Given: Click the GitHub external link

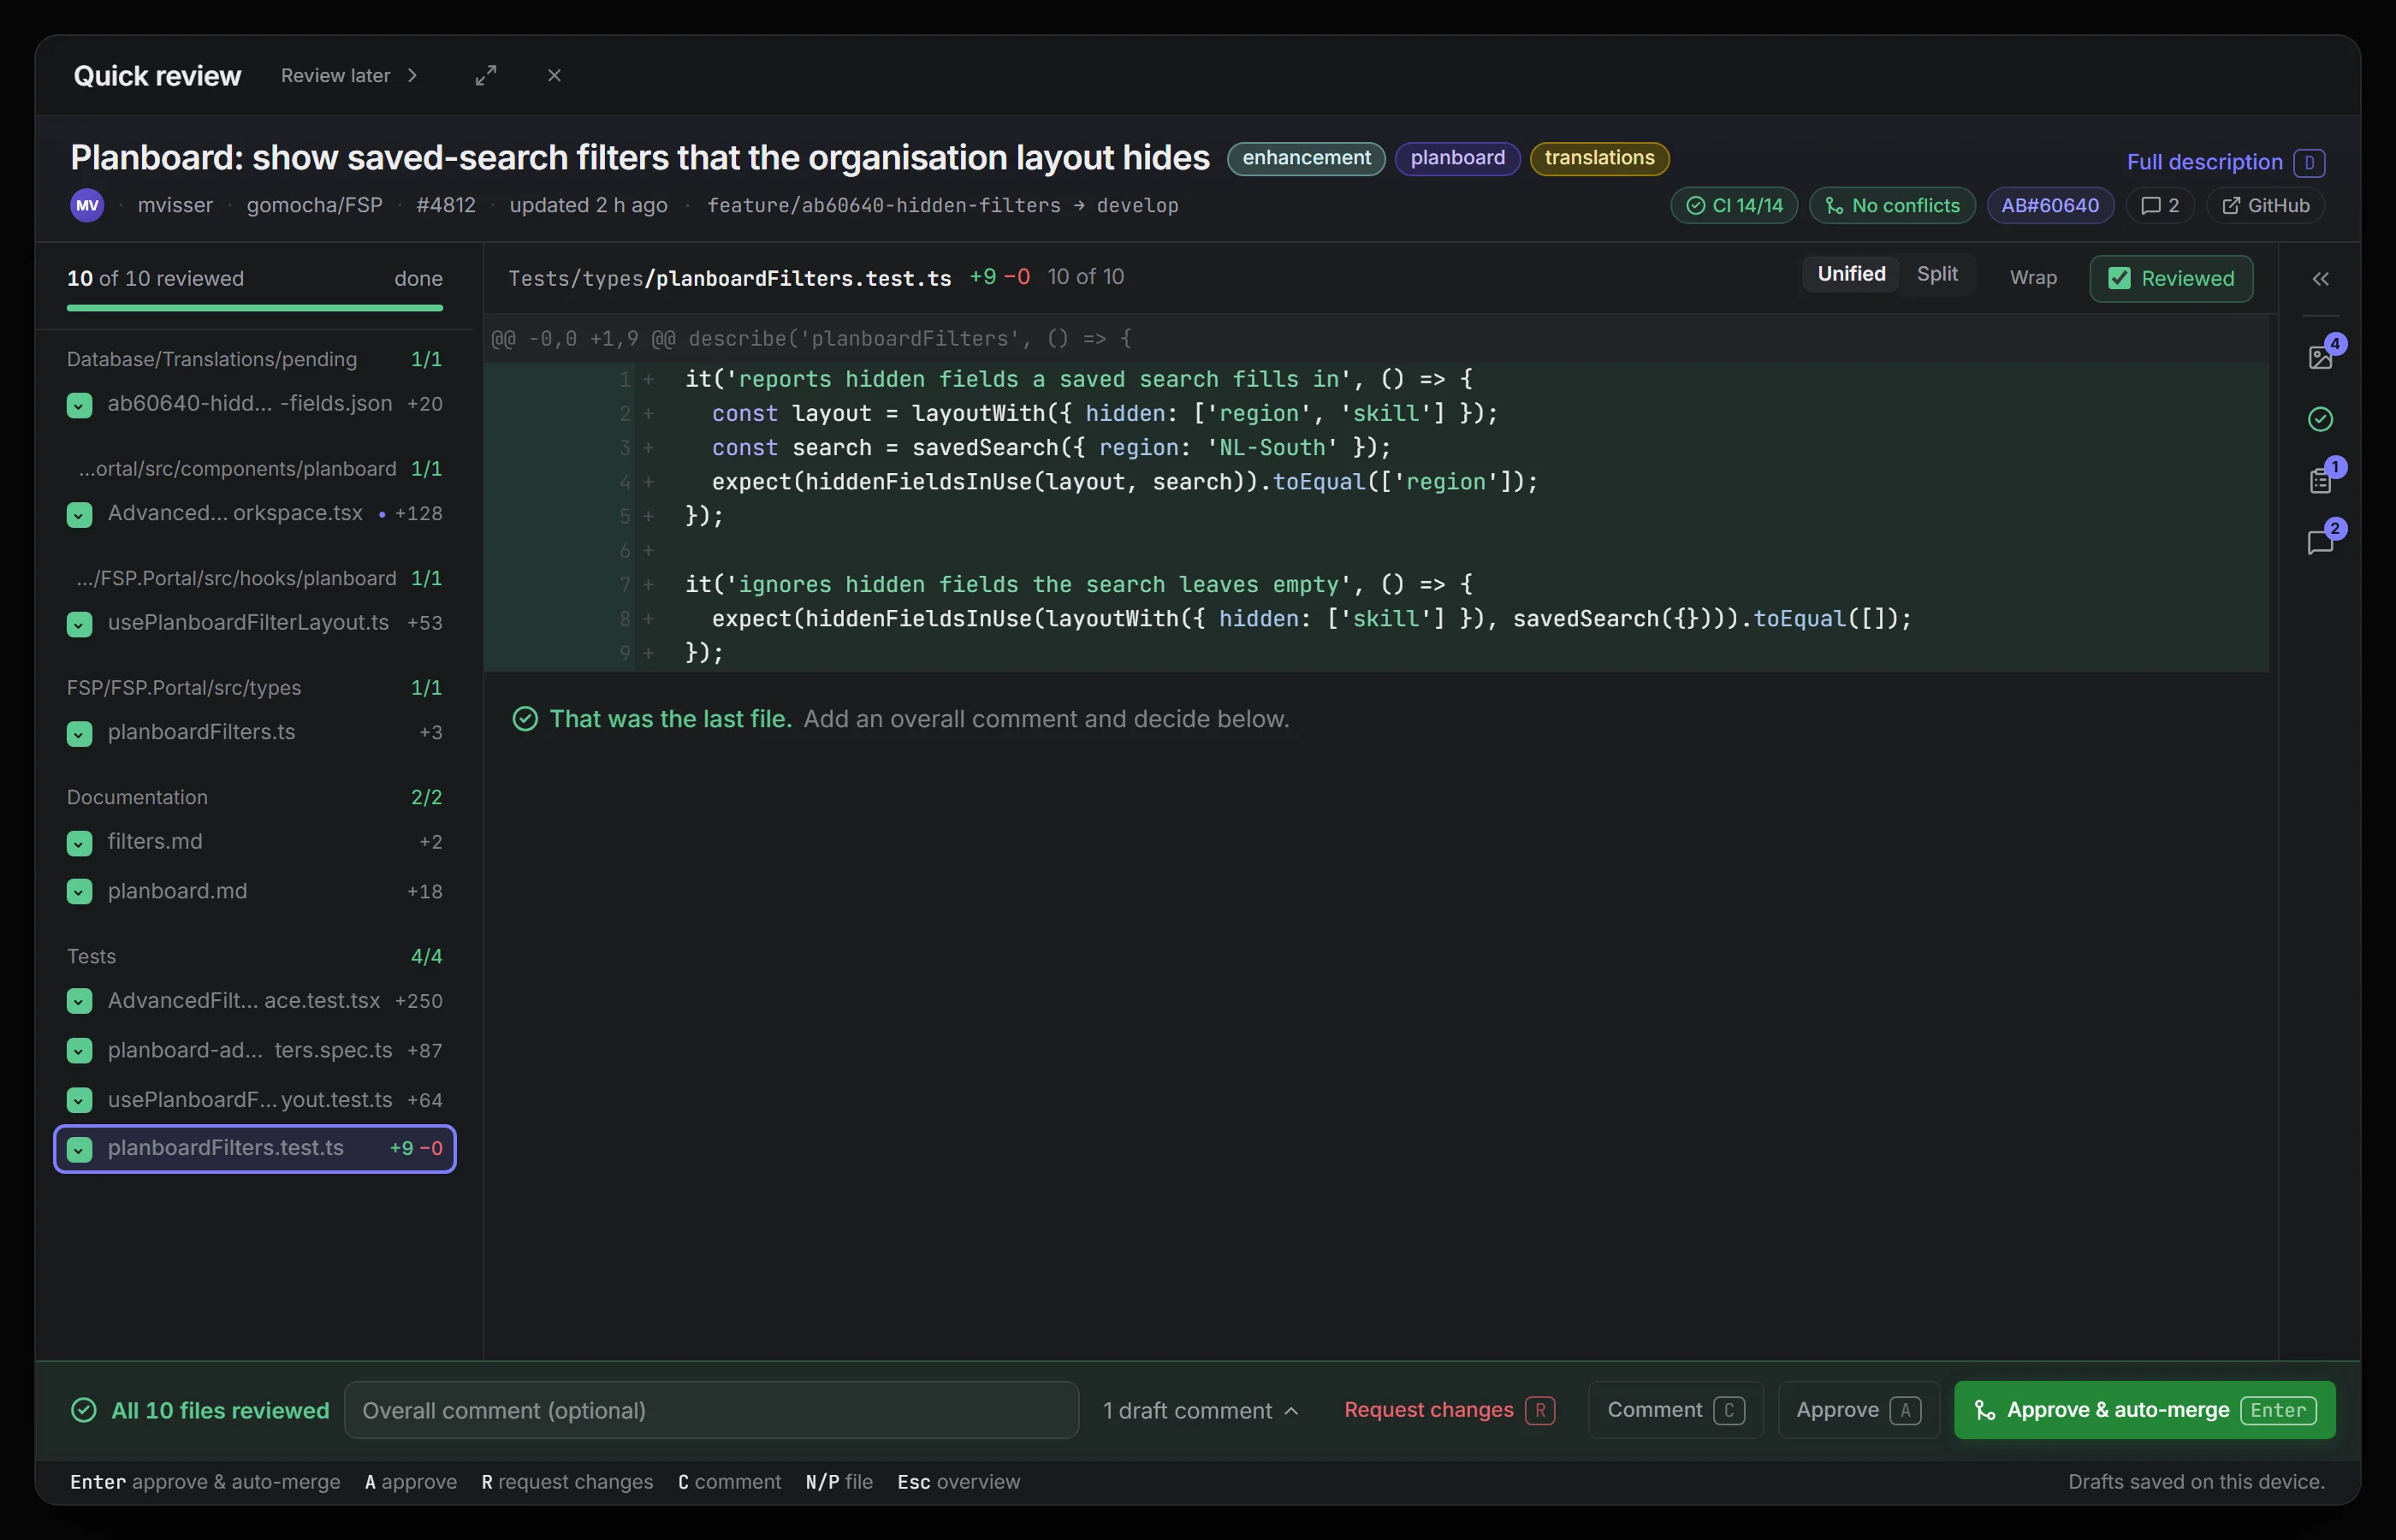Looking at the screenshot, I should pyautogui.click(x=2265, y=205).
